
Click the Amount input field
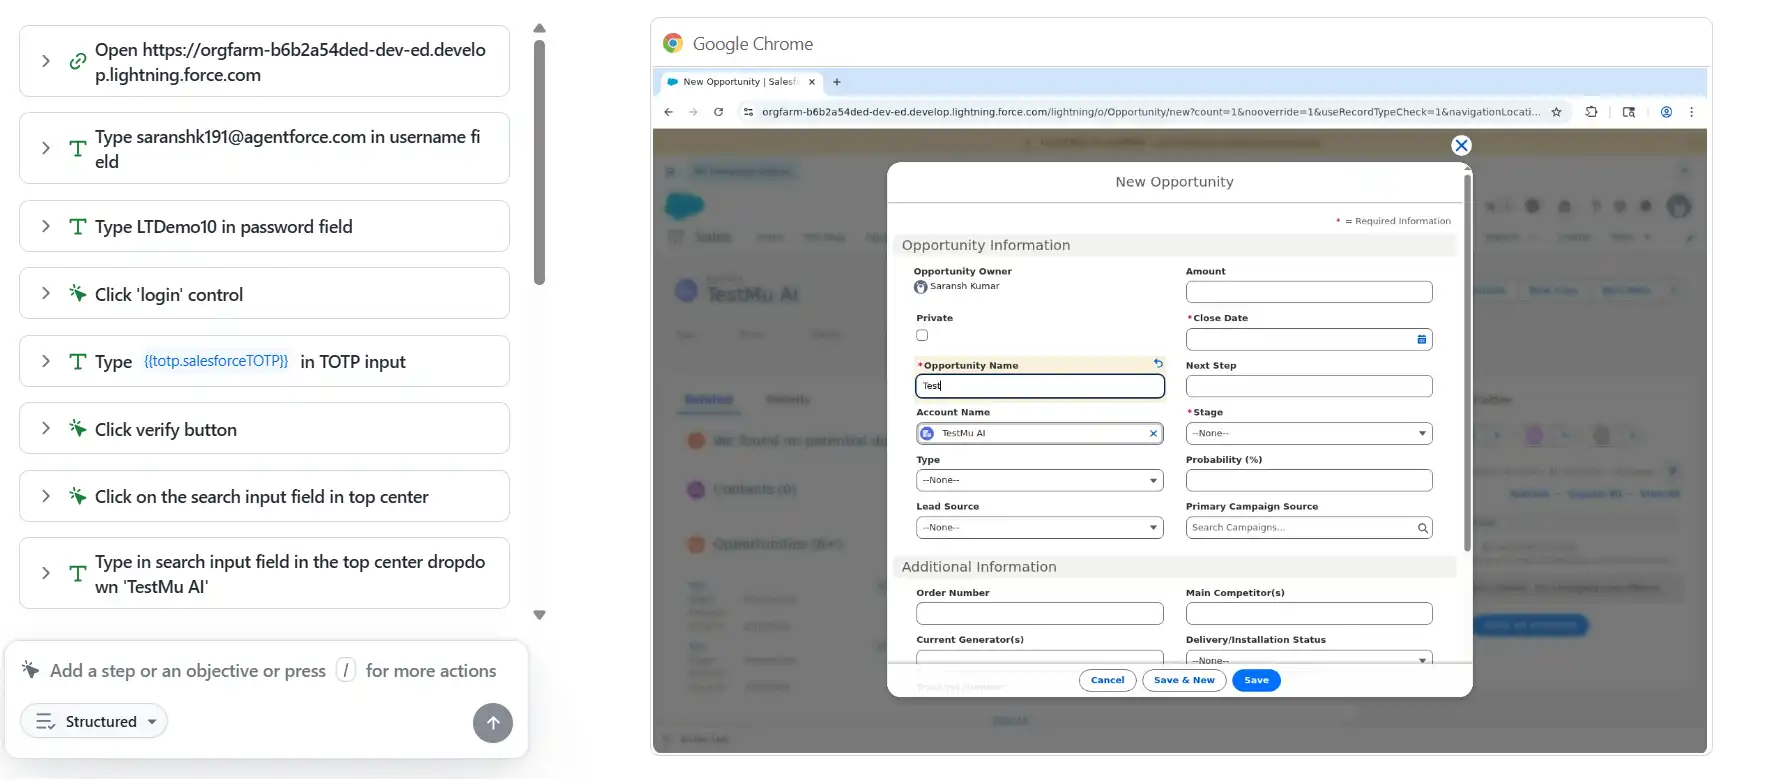[x=1309, y=292]
